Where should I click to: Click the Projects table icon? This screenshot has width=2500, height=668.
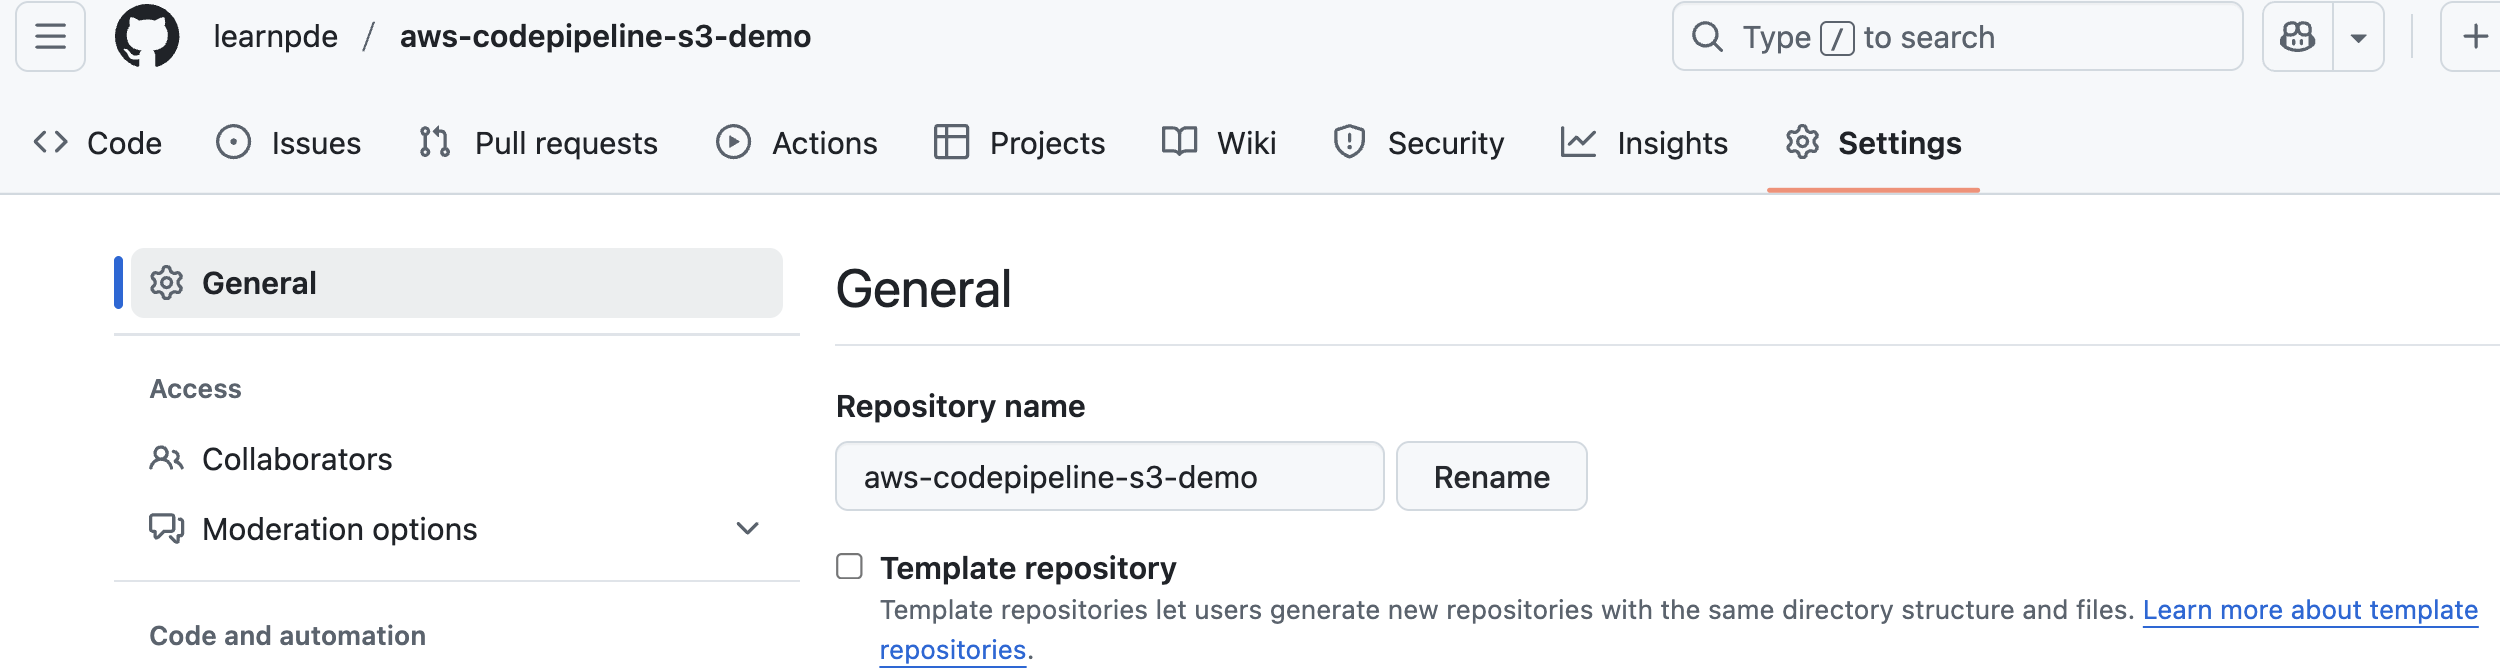tap(951, 142)
